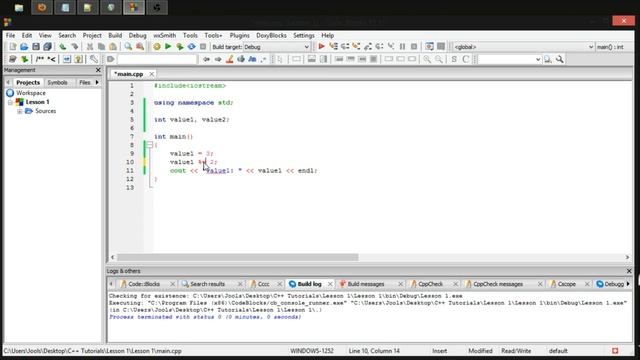Open Find with the magnifier icon
Viewport: 640px width, 360px height.
click(128, 47)
